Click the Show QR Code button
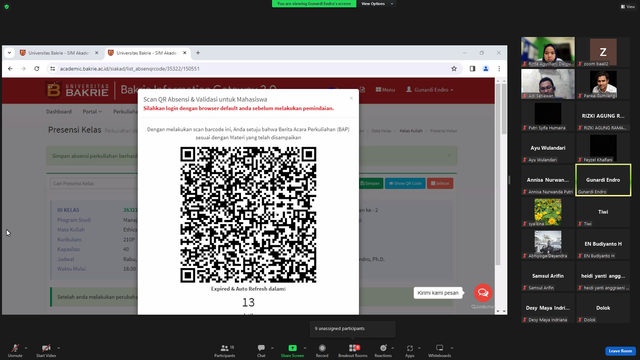640x360 pixels. 405,183
